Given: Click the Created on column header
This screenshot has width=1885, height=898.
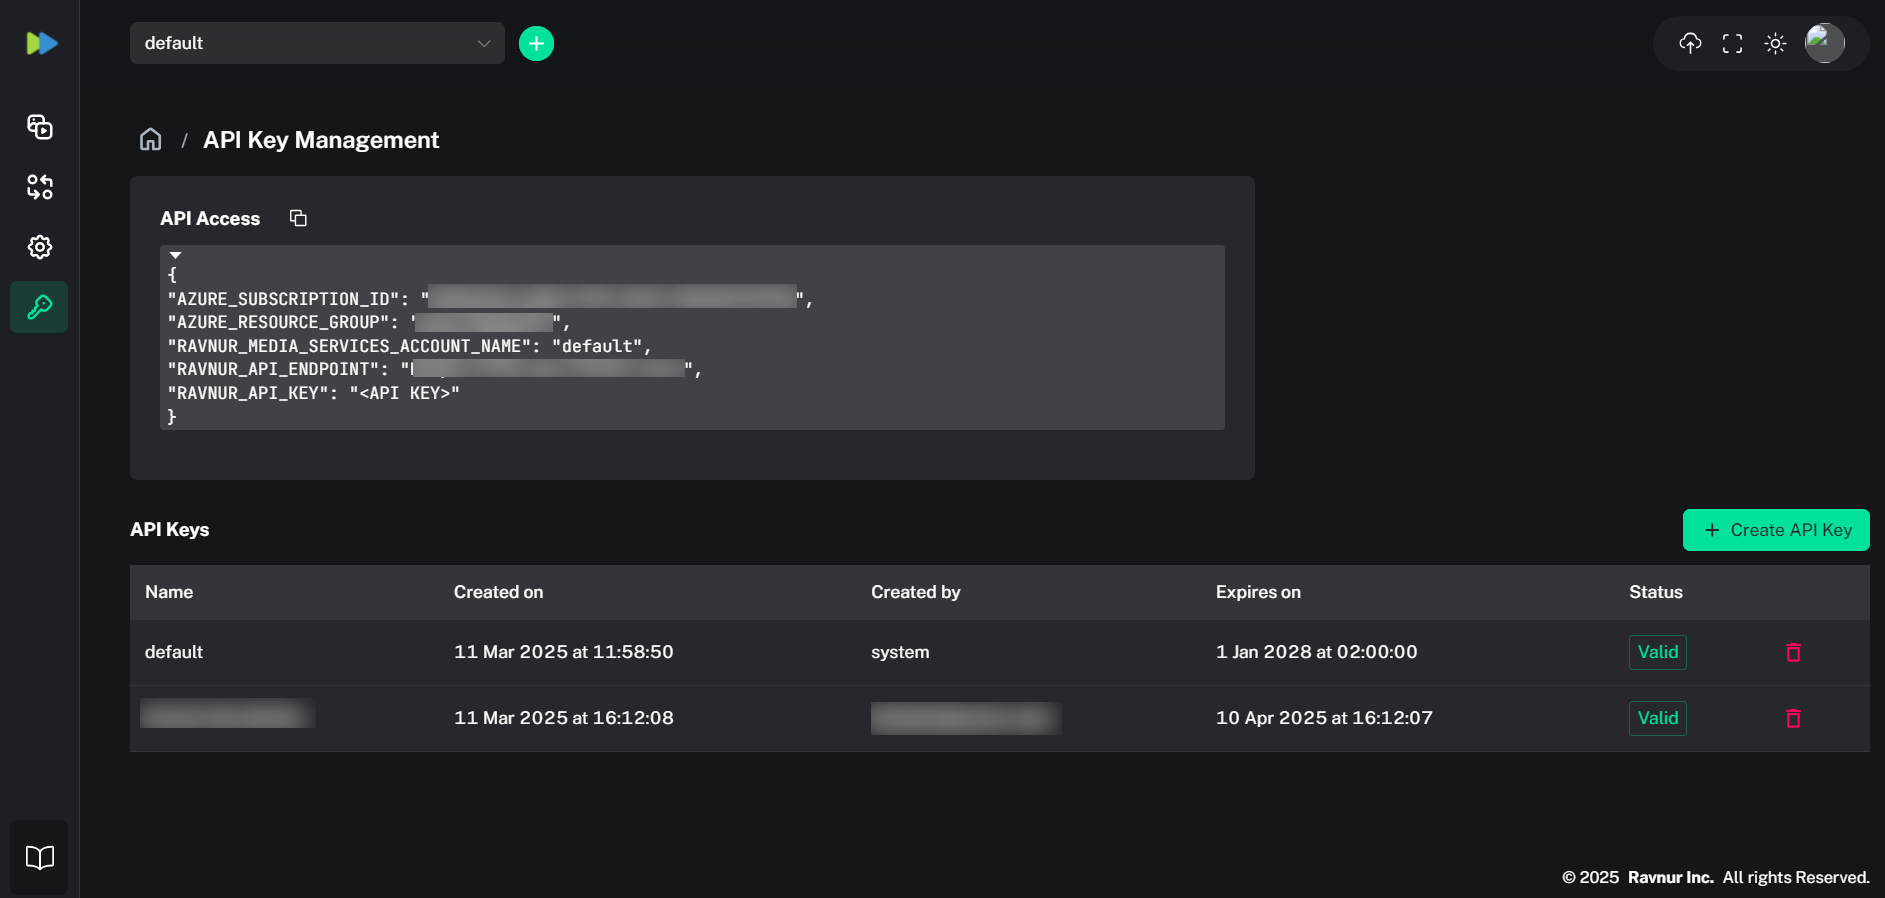Looking at the screenshot, I should click(x=498, y=592).
